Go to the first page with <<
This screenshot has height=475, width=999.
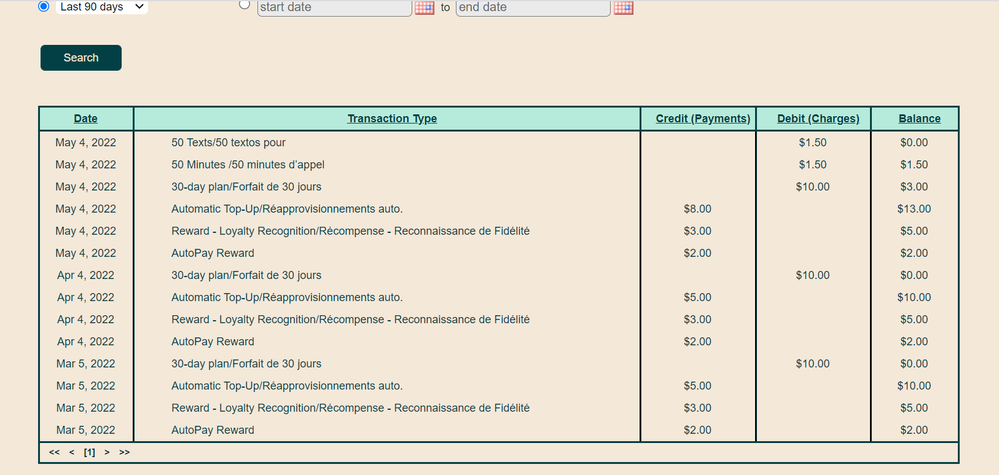[x=55, y=453]
